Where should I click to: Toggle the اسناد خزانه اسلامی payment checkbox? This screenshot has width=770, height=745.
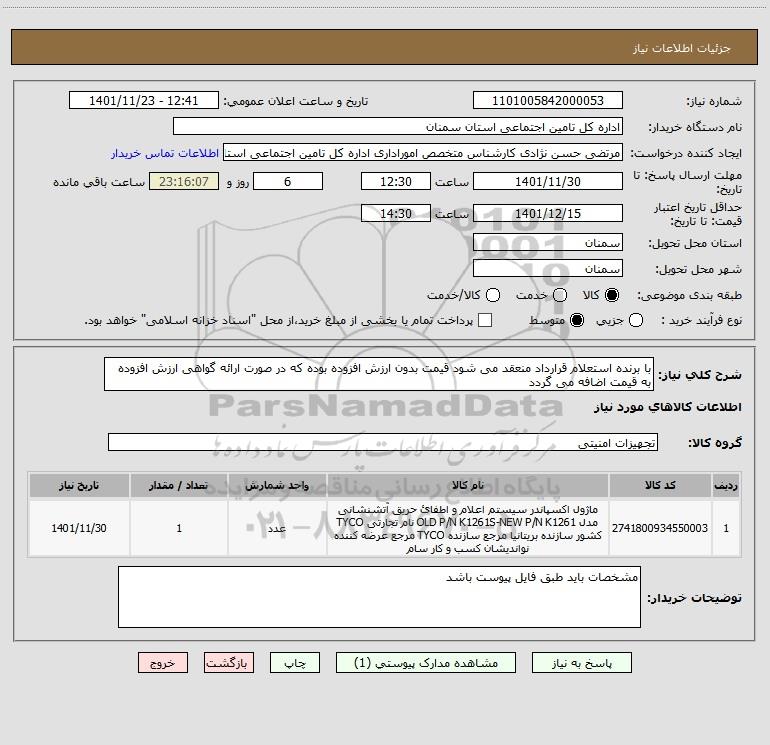485,320
